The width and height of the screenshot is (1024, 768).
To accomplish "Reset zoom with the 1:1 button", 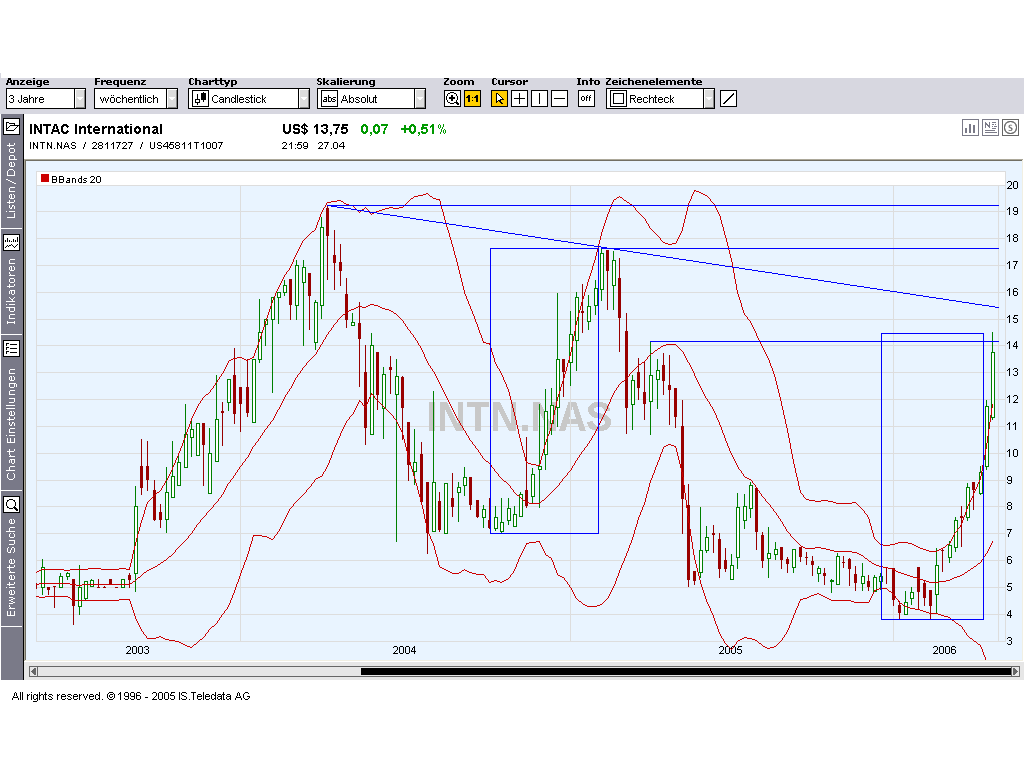I will coord(472,99).
